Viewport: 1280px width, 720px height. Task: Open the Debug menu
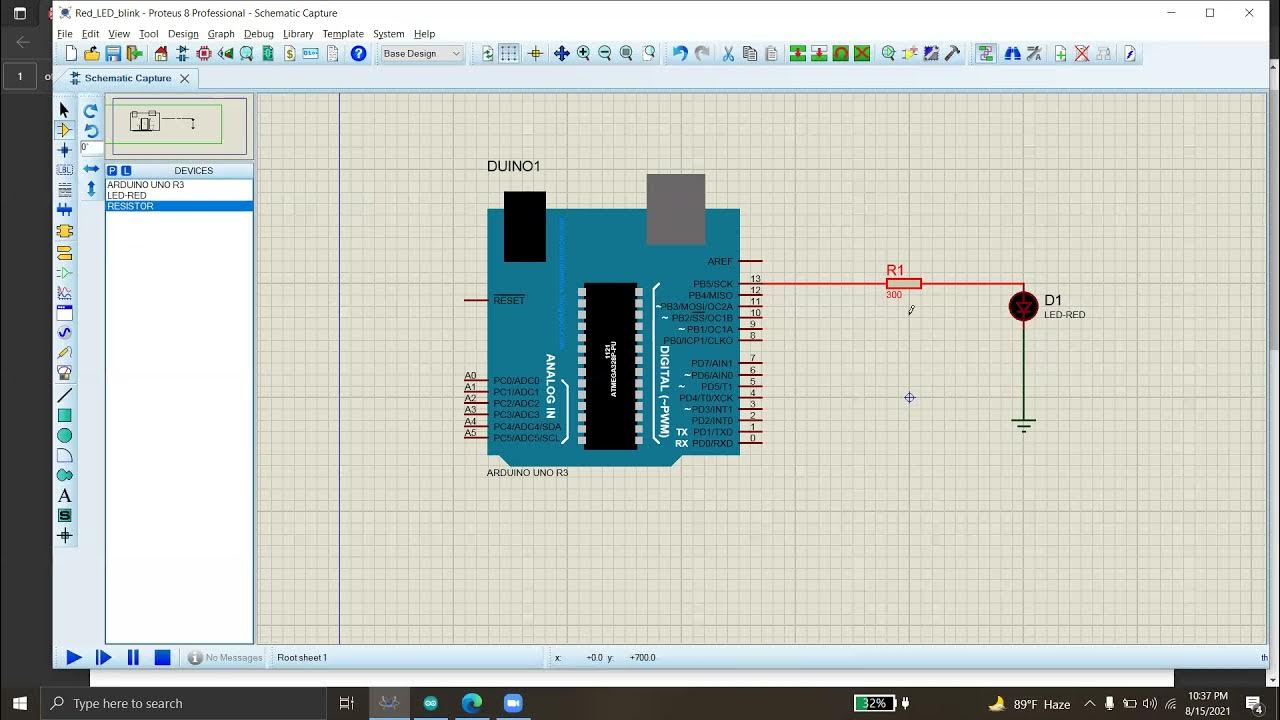(259, 34)
